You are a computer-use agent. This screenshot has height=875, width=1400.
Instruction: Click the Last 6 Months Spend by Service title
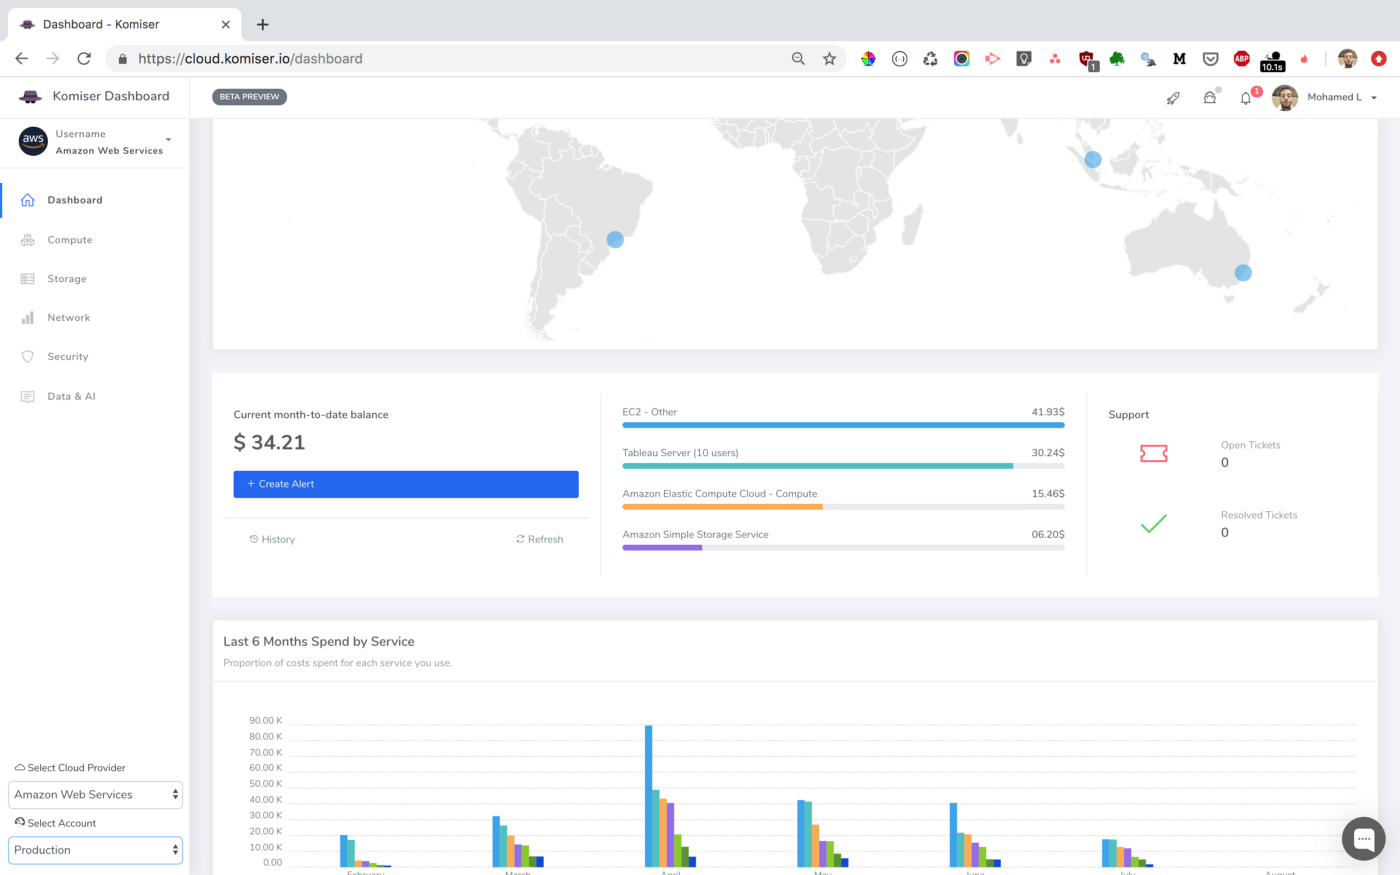[x=319, y=641]
